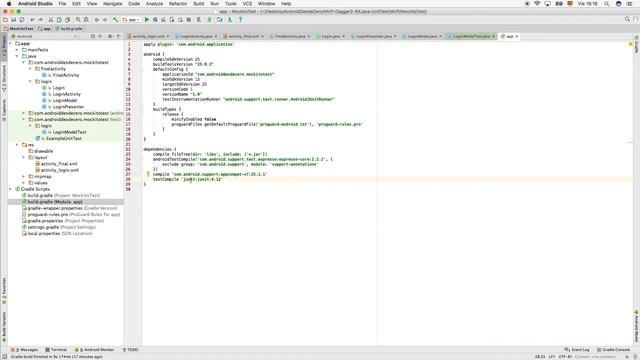Viewport: 640px width, 360px height.
Task: Open the TODO tool window button
Action: (131, 350)
